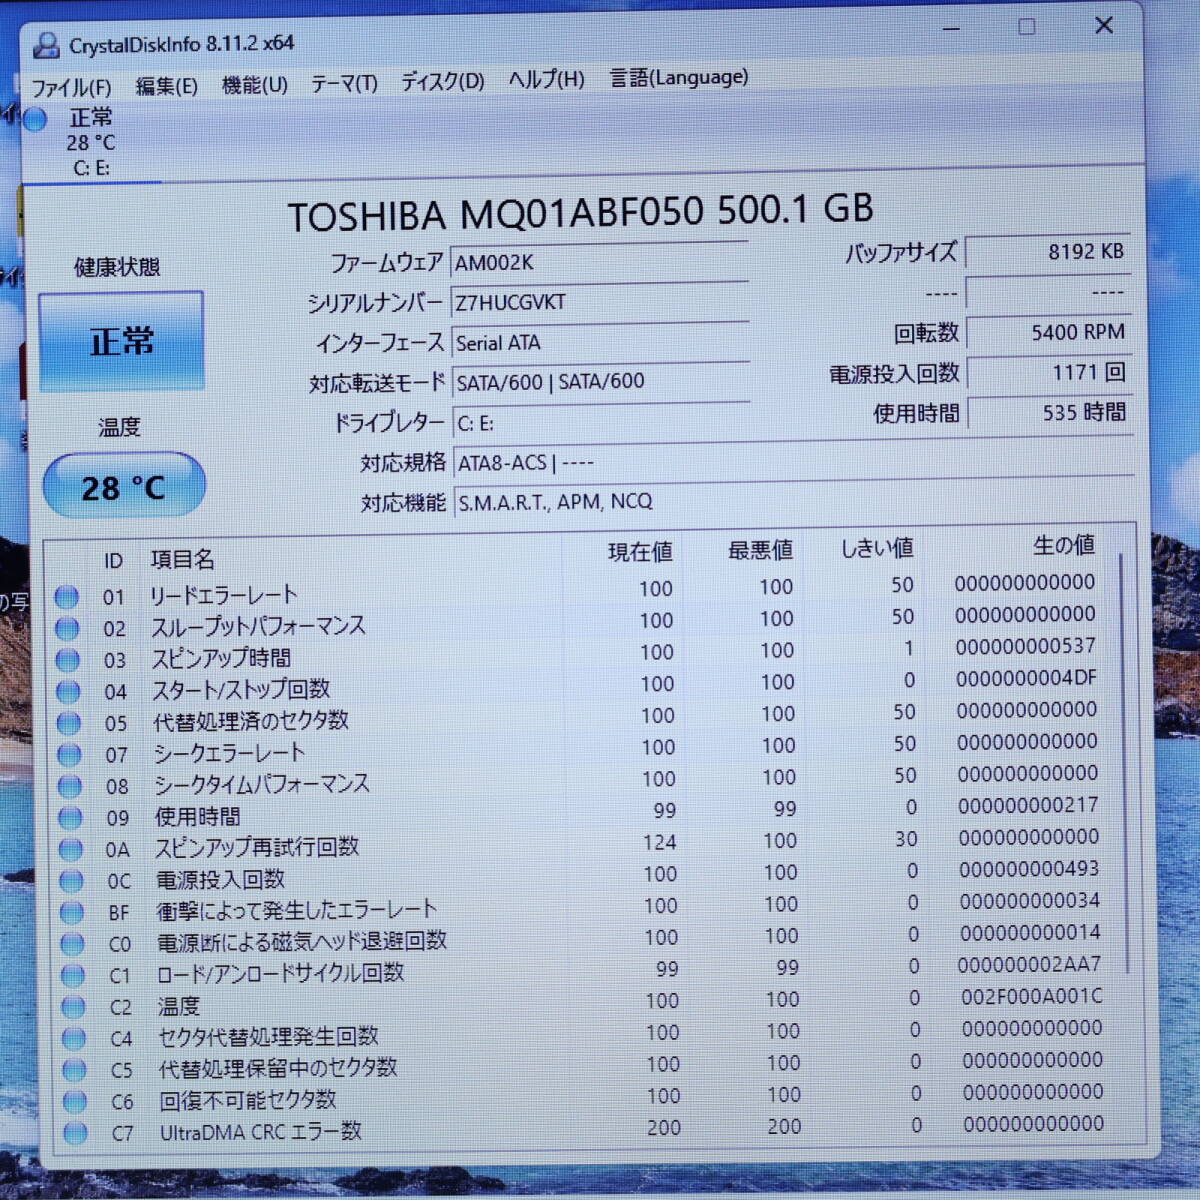Click raw value 000000000537
Viewport: 1200px width, 1200px height.
[x=1025, y=646]
